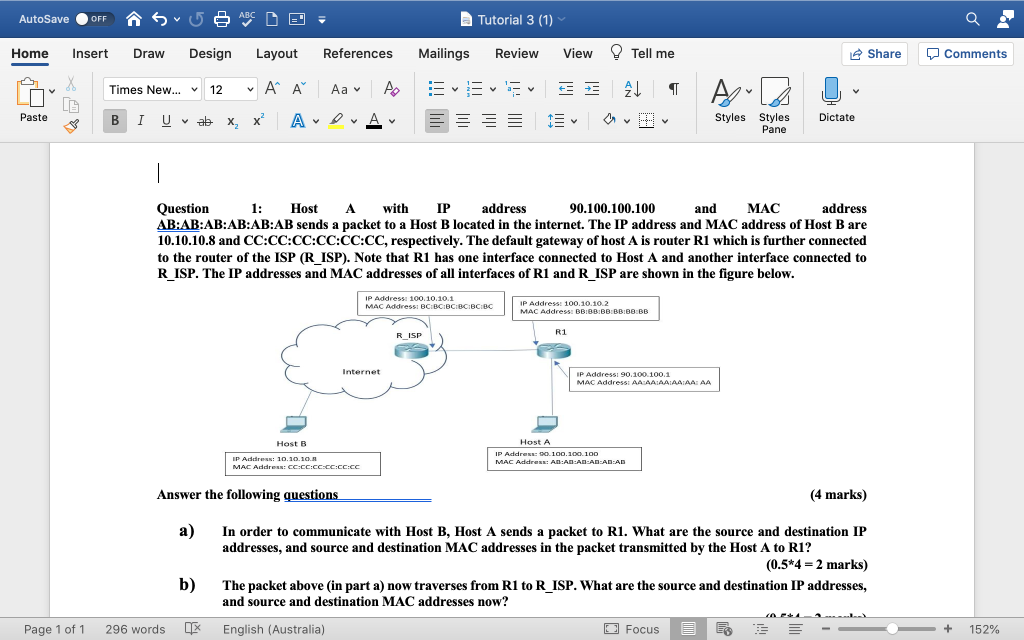Clear all formatting icon
The height and width of the screenshot is (640, 1024).
point(391,89)
